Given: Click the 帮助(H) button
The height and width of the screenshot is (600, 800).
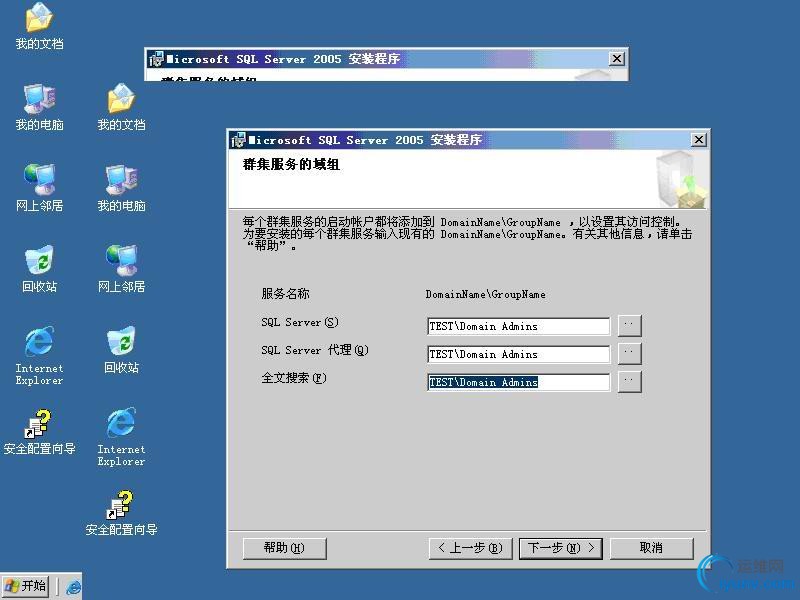Looking at the screenshot, I should pos(284,548).
